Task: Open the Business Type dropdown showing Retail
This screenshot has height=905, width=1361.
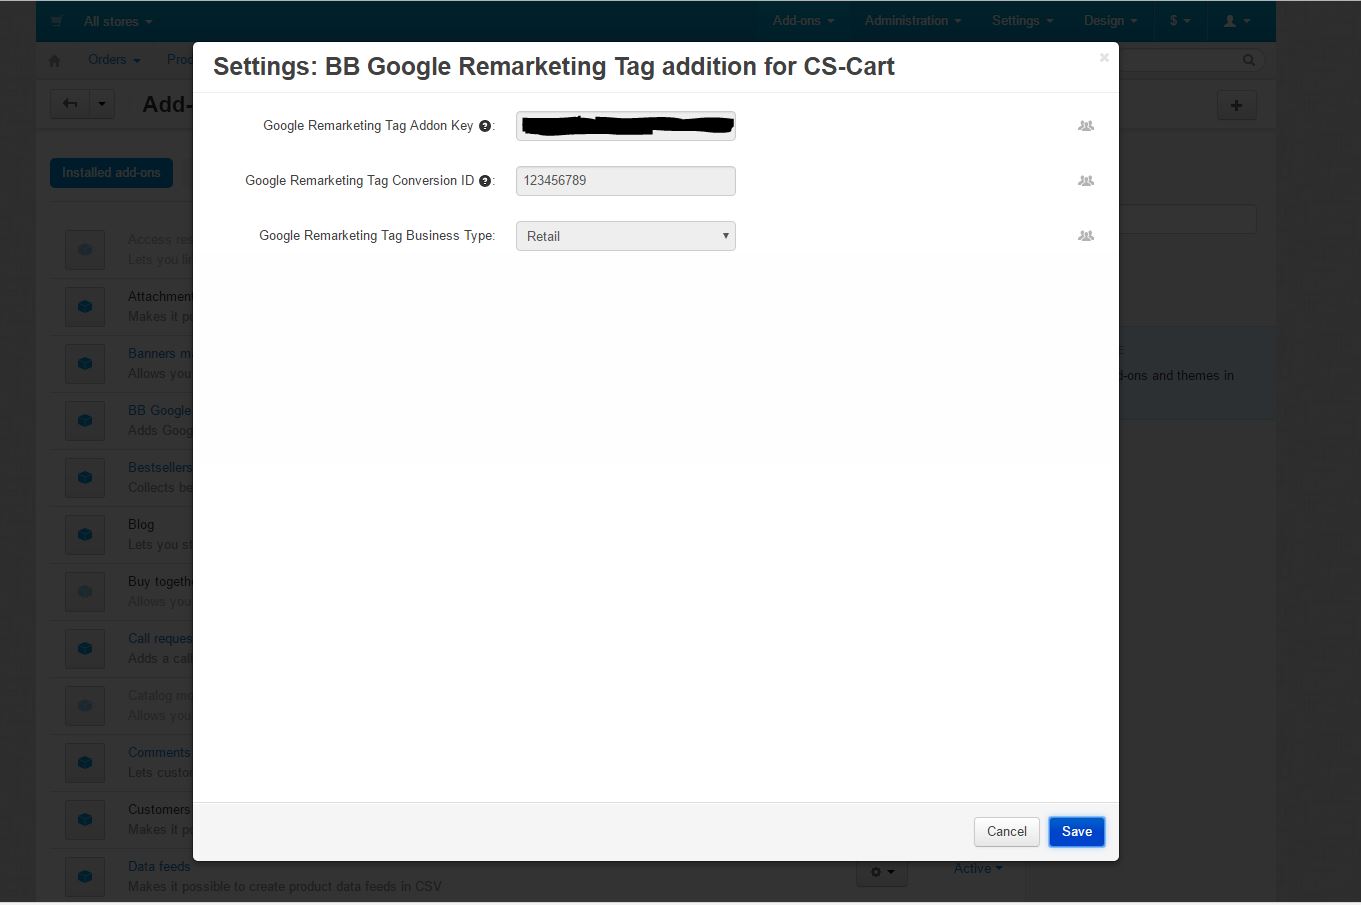Action: [x=625, y=236]
